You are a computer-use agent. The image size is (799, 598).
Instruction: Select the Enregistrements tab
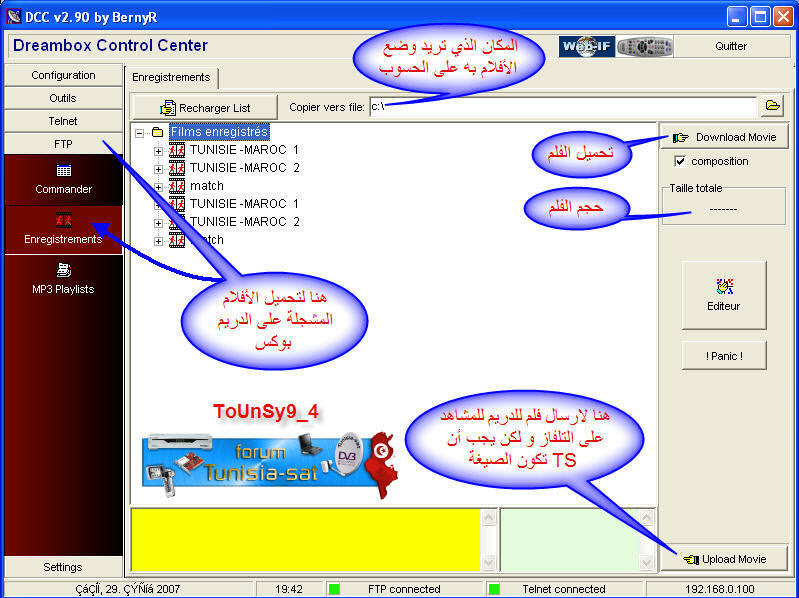pos(171,77)
